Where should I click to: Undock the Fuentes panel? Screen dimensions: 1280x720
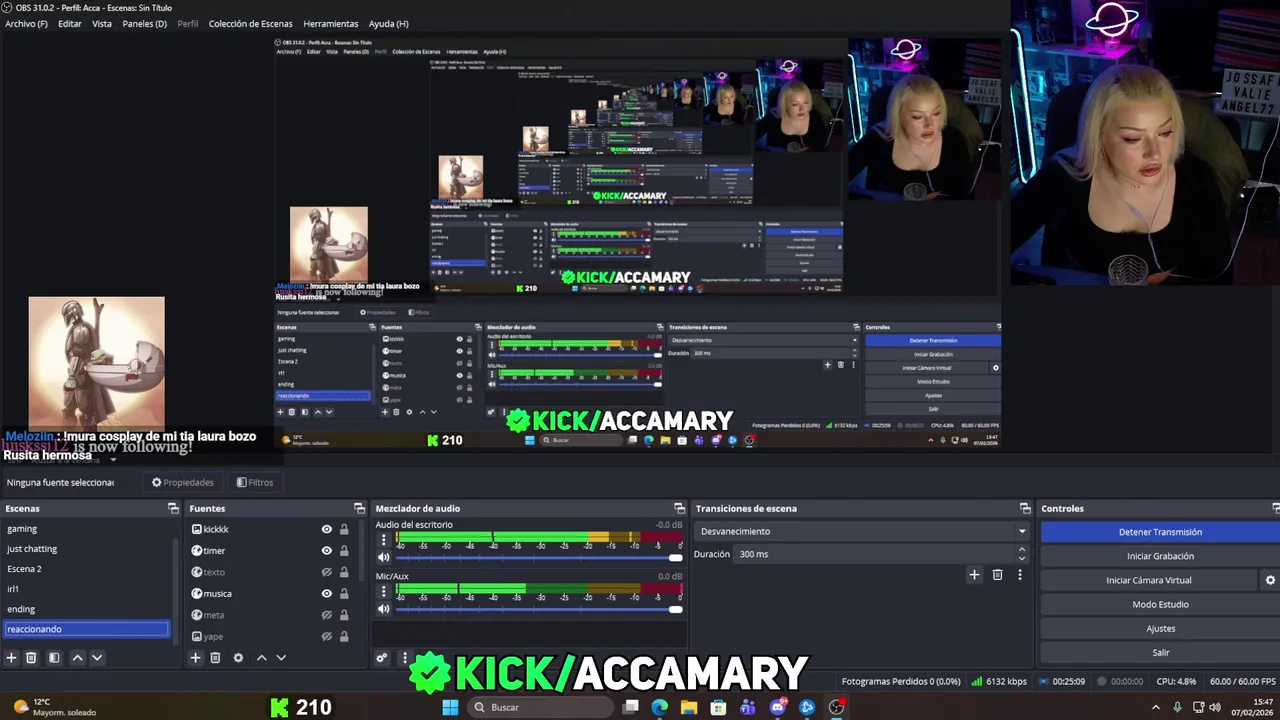click(358, 508)
